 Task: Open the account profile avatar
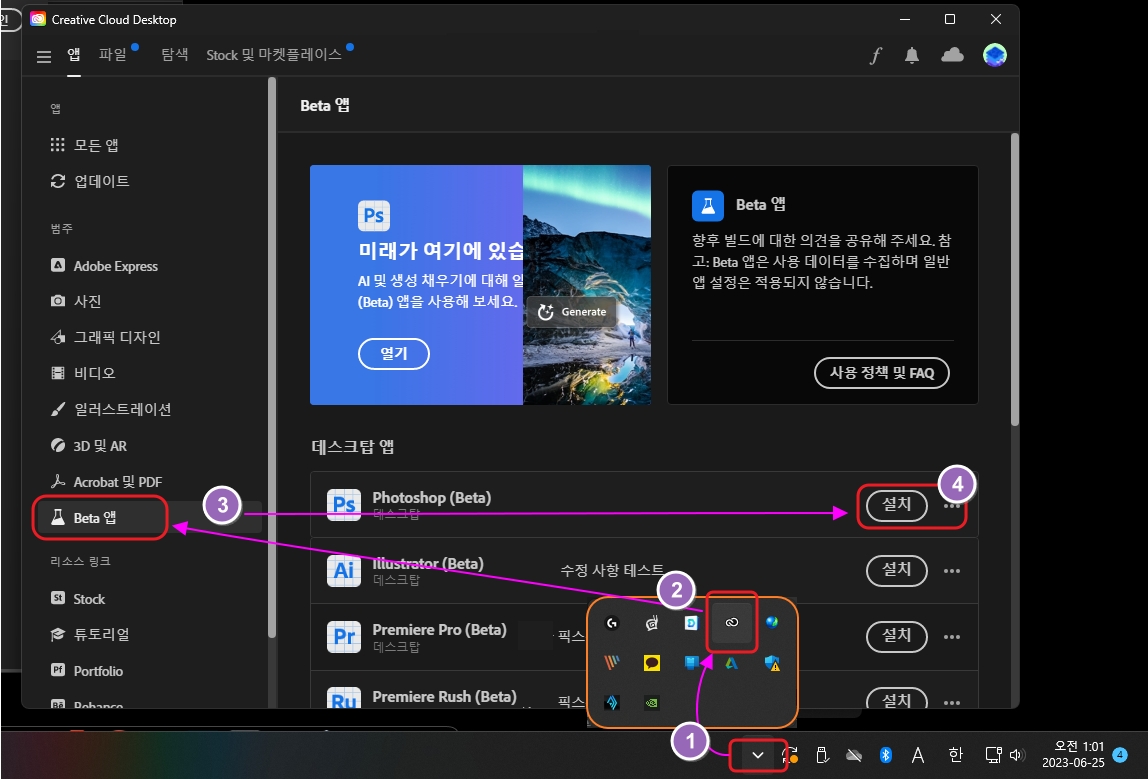point(994,55)
